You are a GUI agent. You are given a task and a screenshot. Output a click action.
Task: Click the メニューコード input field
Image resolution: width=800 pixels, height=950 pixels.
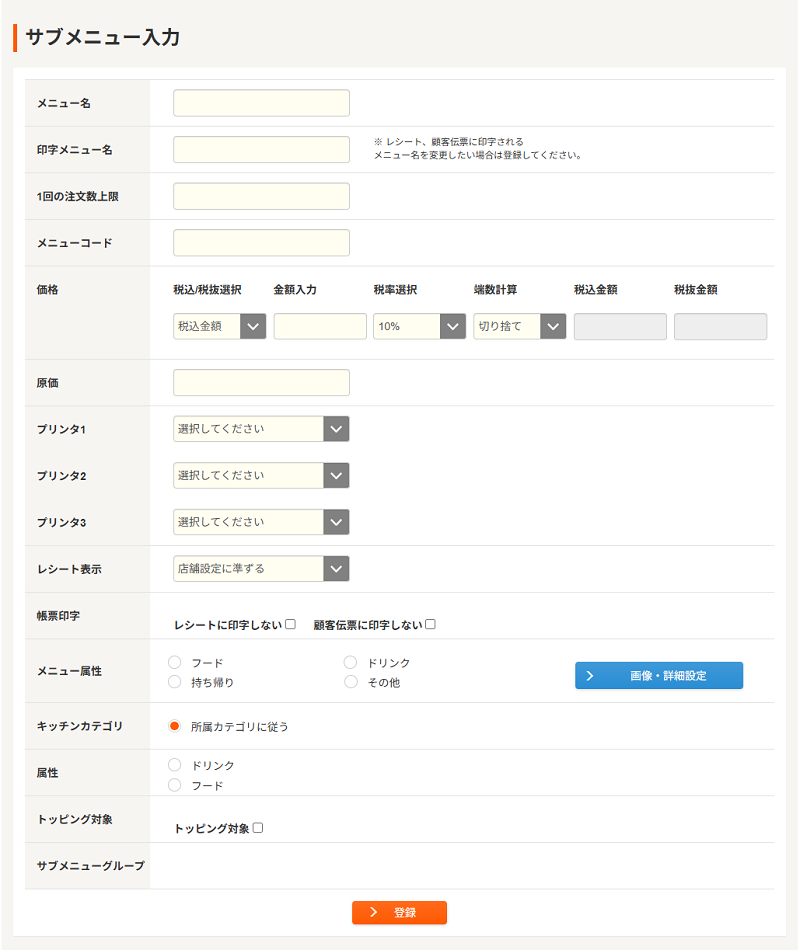pyautogui.click(x=261, y=243)
